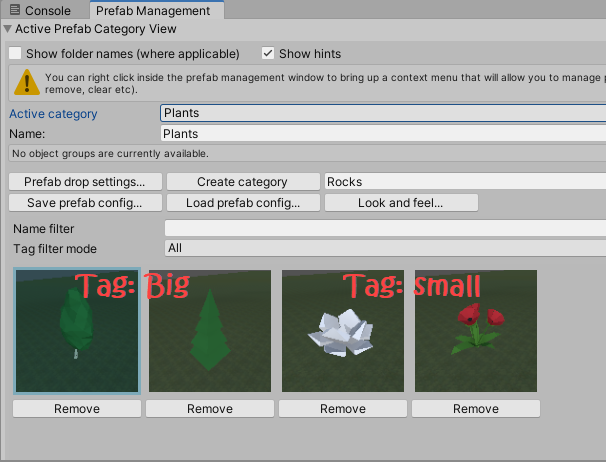Click 'No object groups are currently available' text
This screenshot has width=606, height=462.
pyautogui.click(x=110, y=153)
